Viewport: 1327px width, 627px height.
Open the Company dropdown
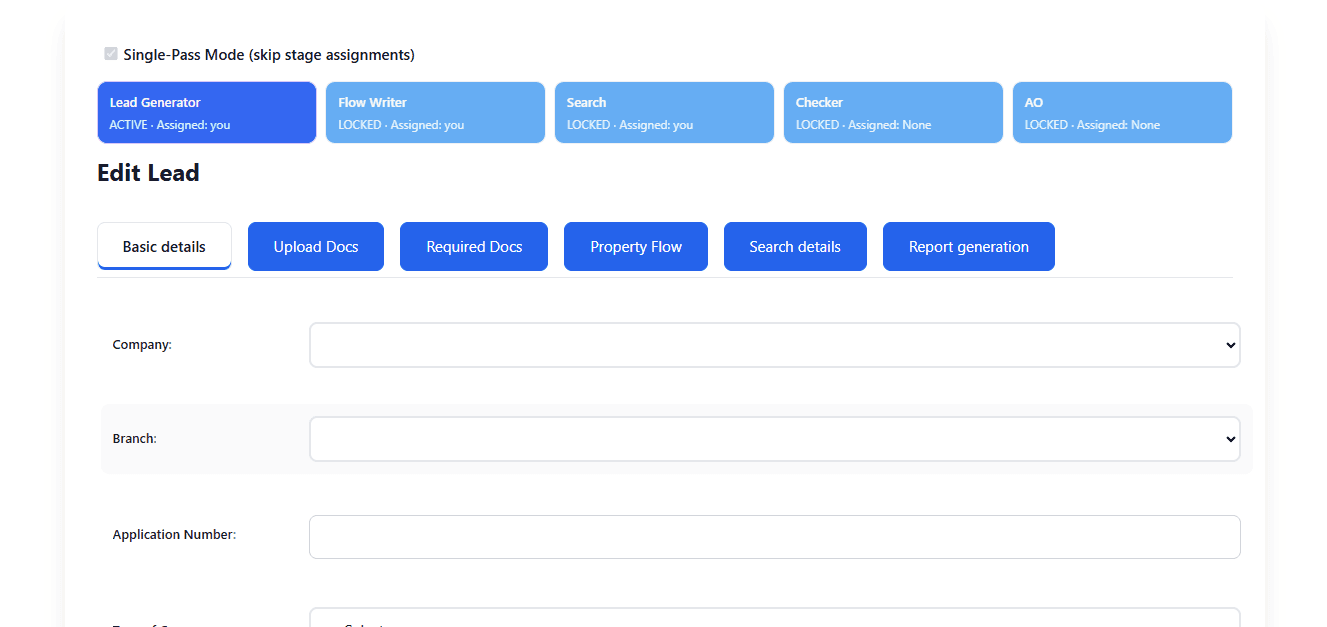pyautogui.click(x=775, y=344)
